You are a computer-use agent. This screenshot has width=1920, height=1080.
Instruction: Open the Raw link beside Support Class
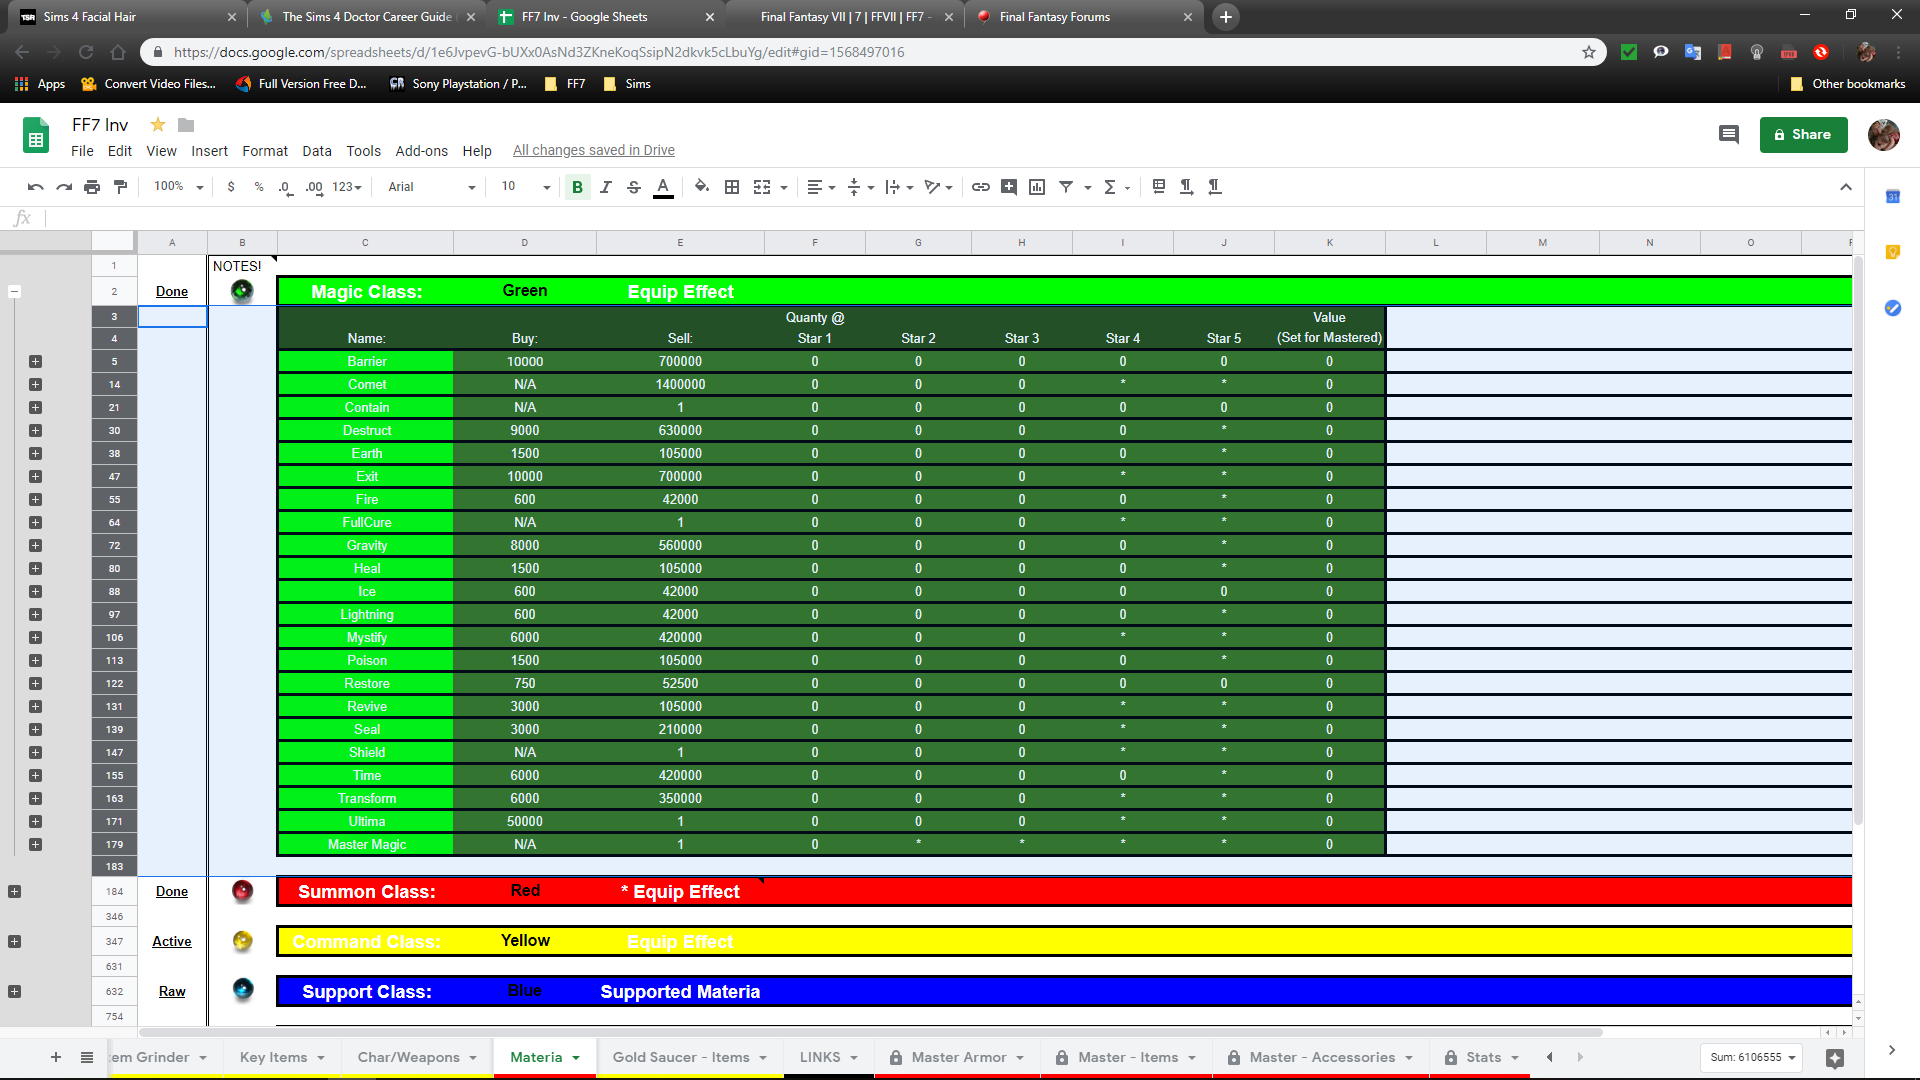pyautogui.click(x=172, y=991)
